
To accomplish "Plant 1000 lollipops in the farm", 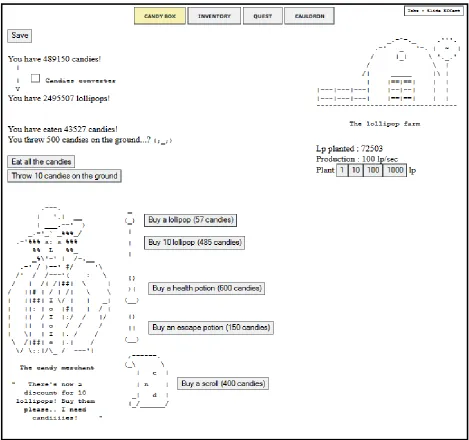I will click(395, 170).
